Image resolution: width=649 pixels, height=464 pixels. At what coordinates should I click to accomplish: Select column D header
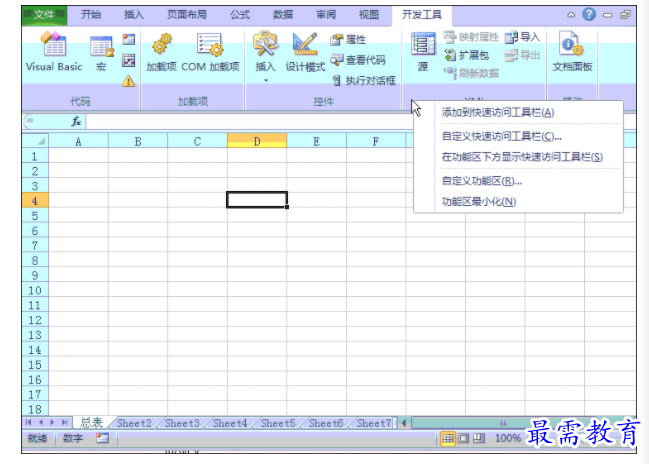click(x=257, y=141)
